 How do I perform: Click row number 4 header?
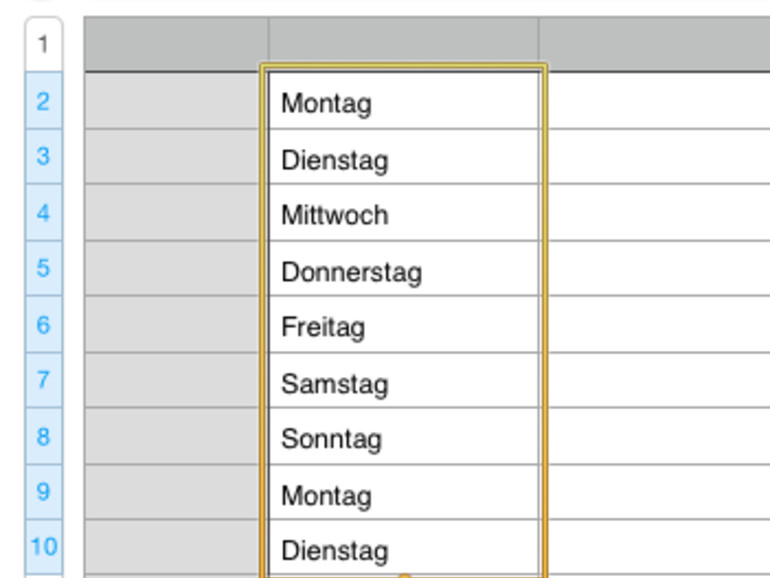pyautogui.click(x=43, y=213)
